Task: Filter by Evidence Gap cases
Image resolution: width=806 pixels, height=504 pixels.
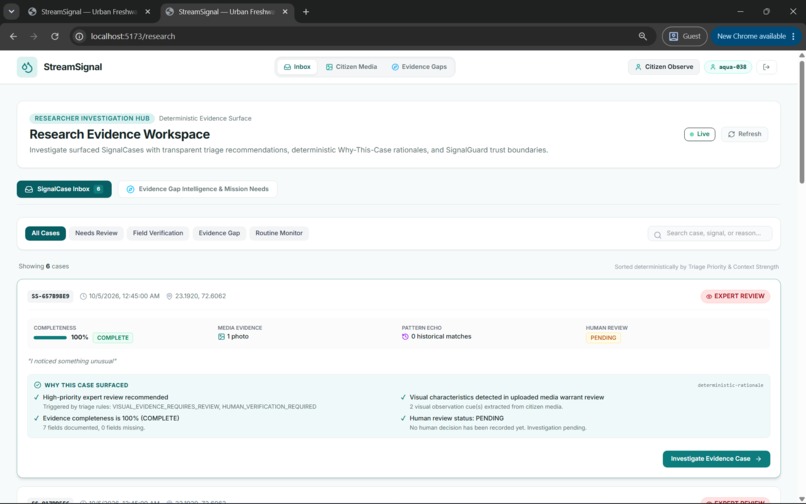Action: [x=219, y=233]
